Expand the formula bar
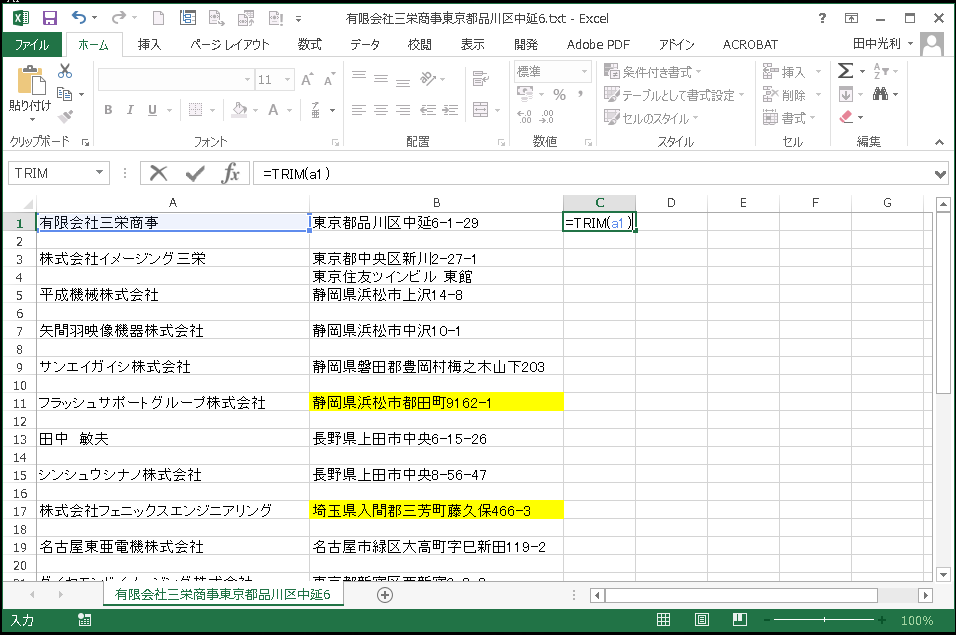This screenshot has height=635, width=956. click(940, 174)
